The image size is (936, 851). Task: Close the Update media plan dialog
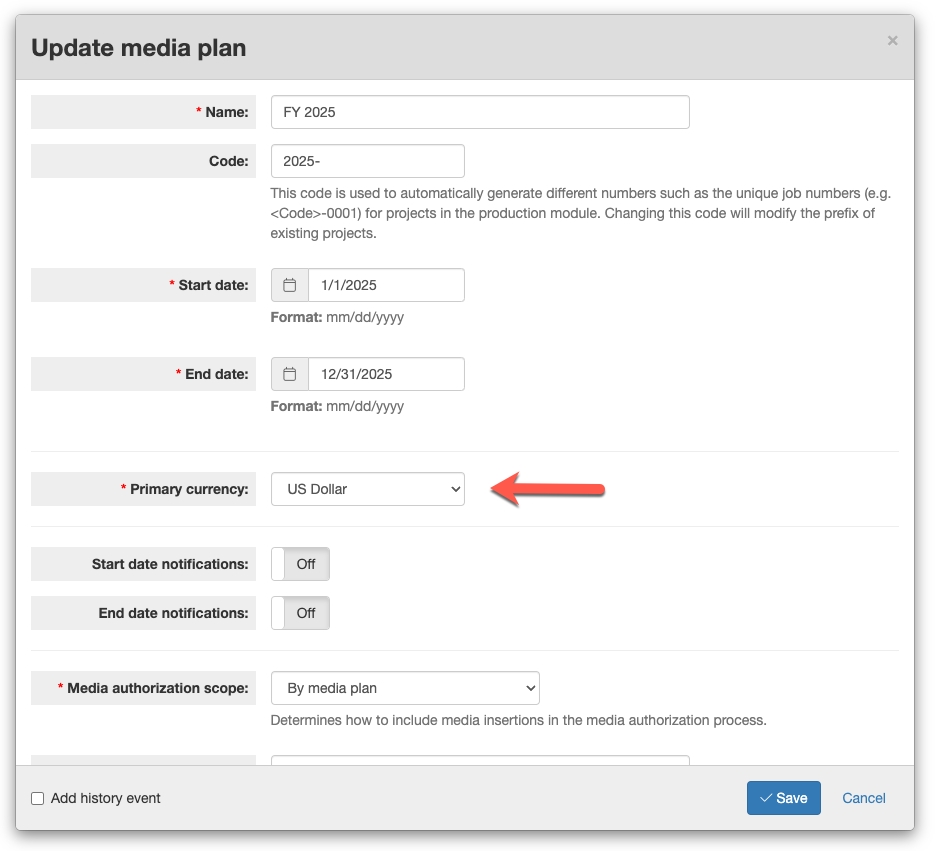pyautogui.click(x=892, y=41)
